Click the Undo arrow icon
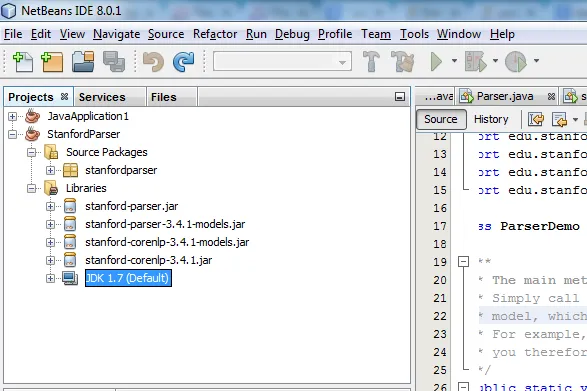587x391 pixels. tap(153, 62)
